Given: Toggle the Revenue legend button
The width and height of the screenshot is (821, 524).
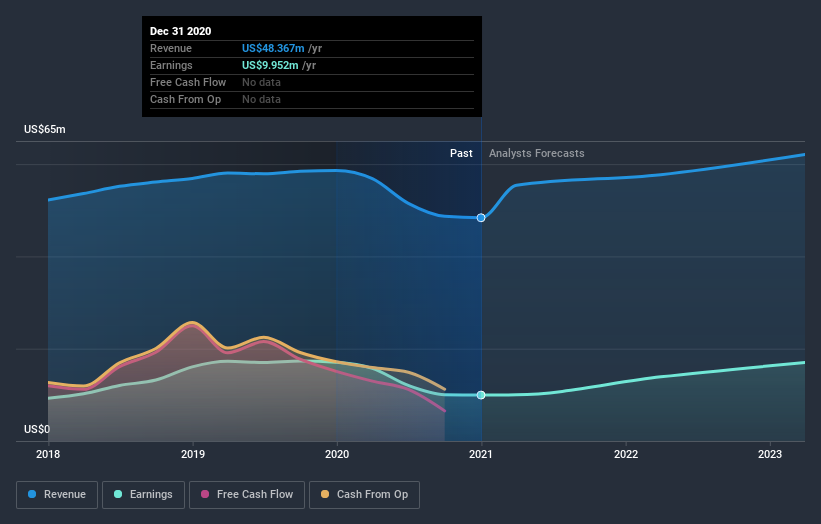Looking at the screenshot, I should [x=57, y=495].
